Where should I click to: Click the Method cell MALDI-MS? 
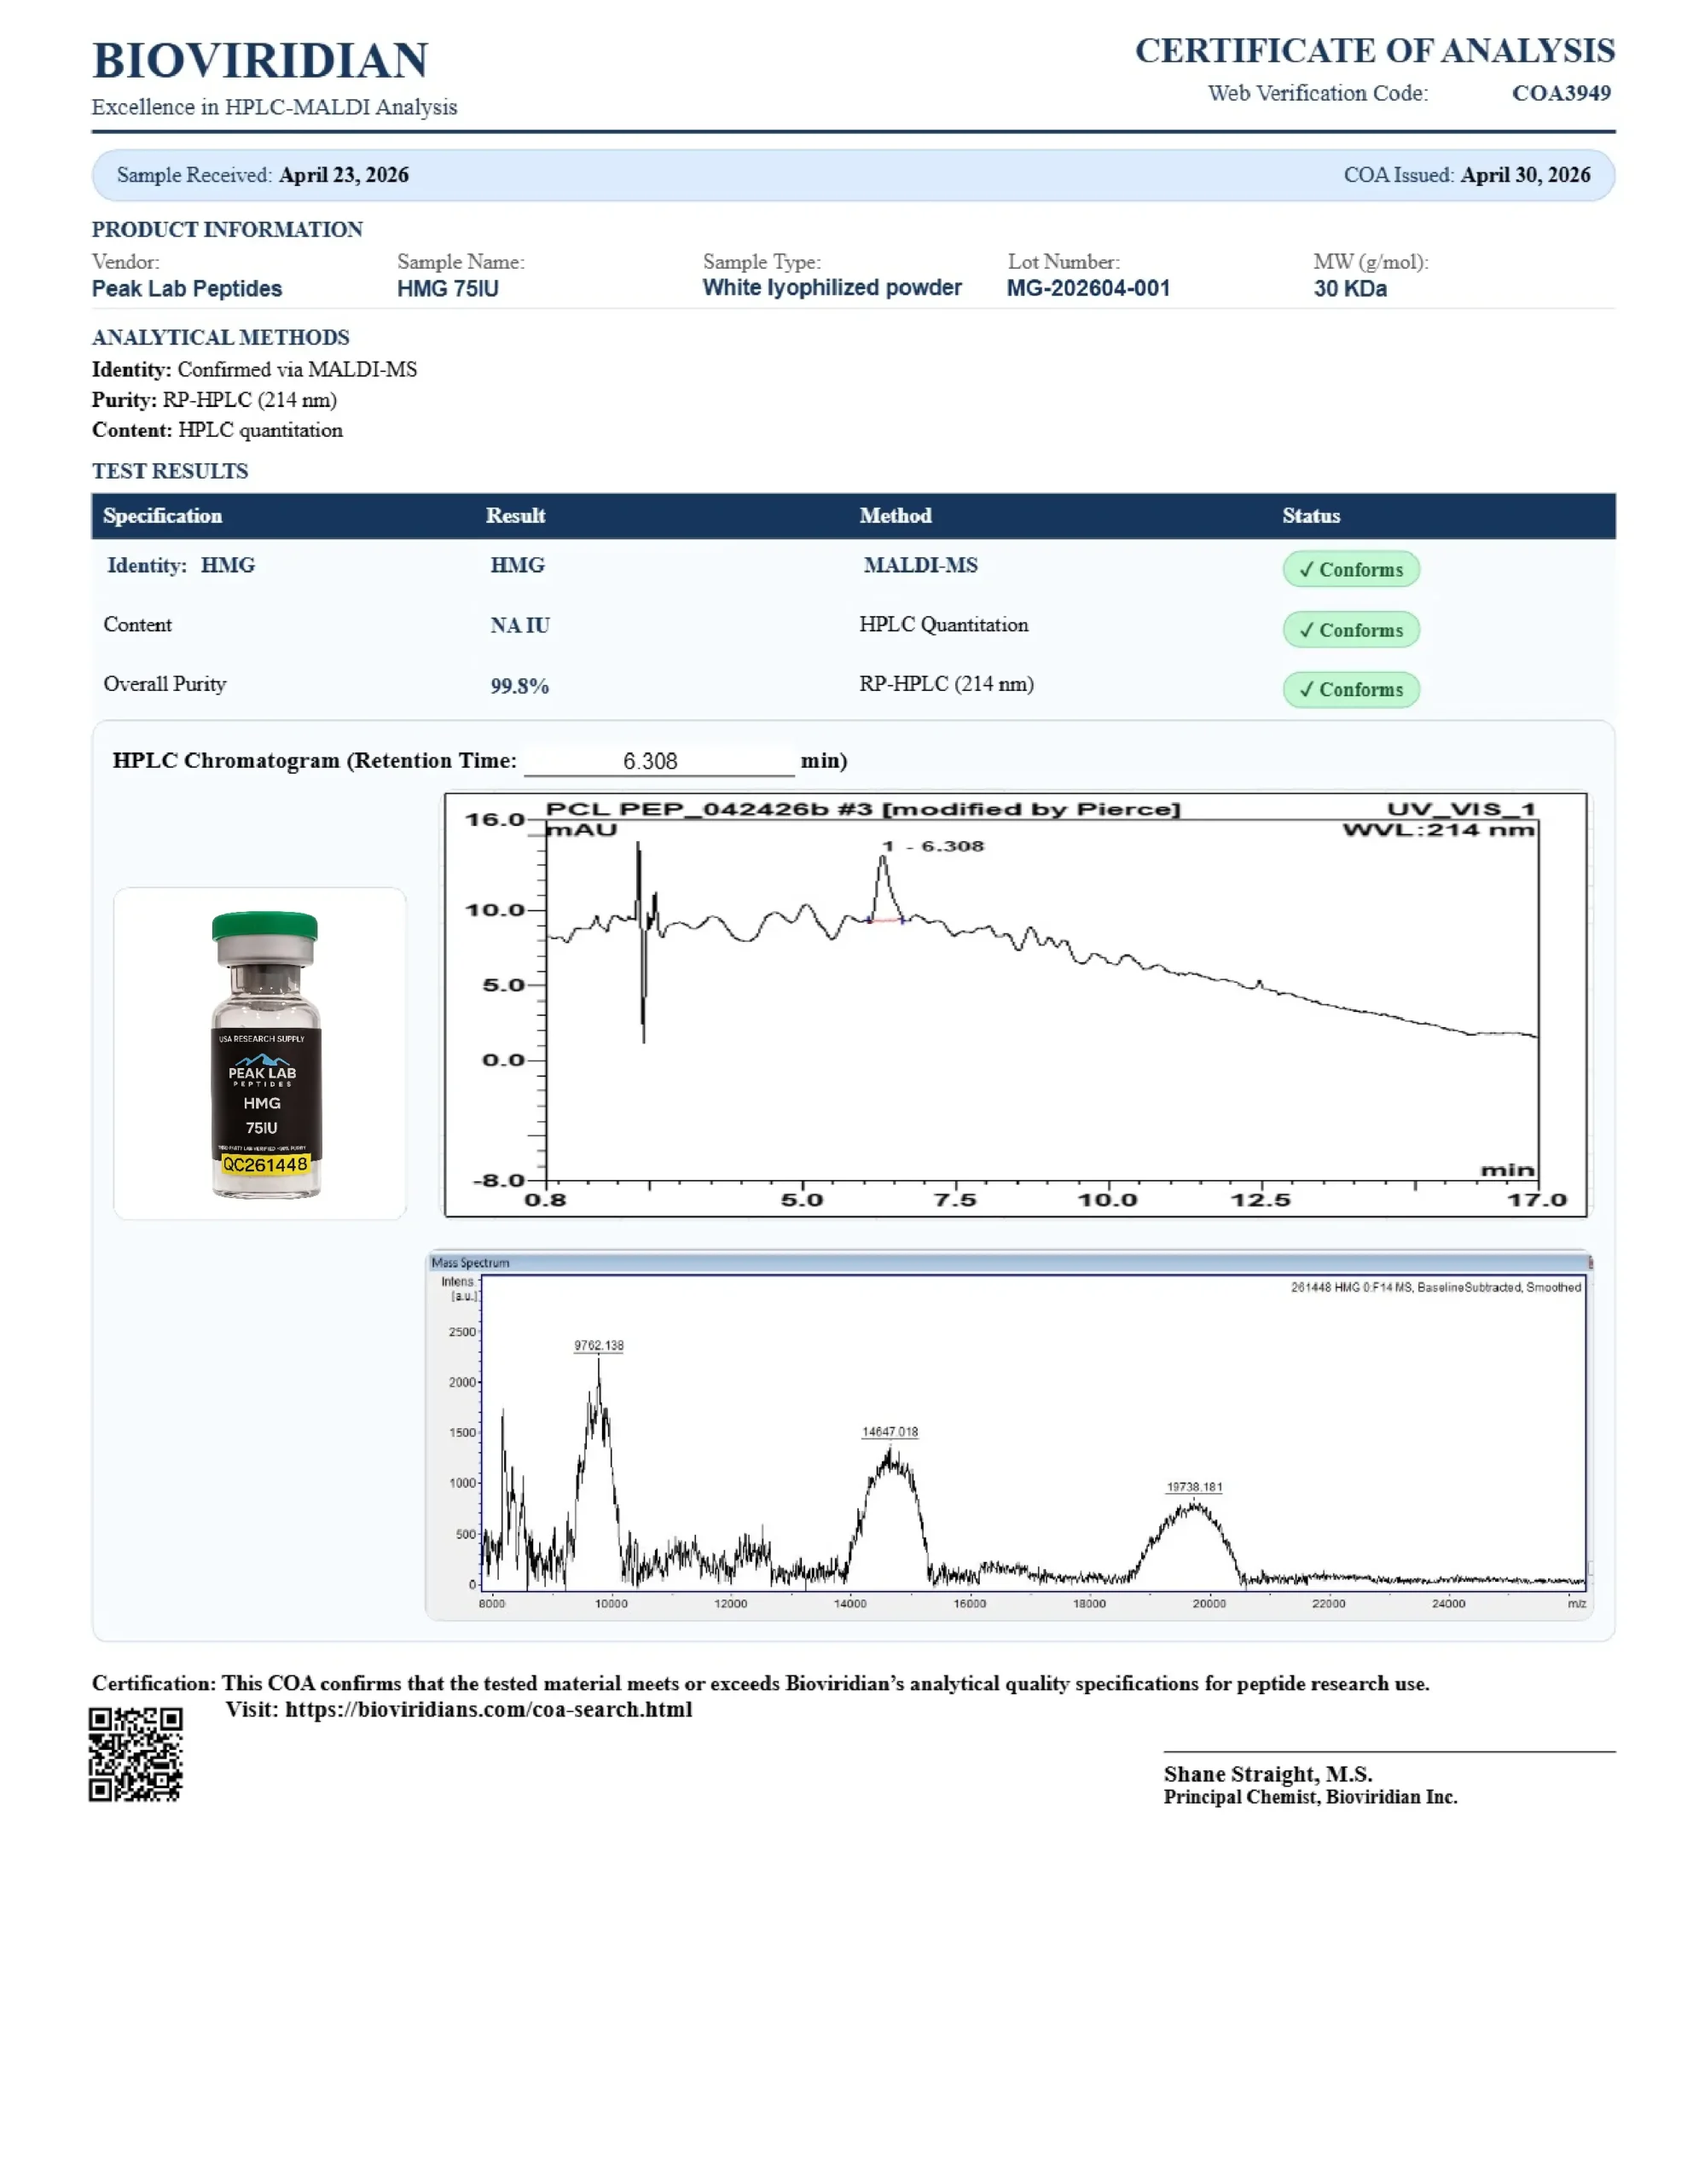click(x=920, y=565)
